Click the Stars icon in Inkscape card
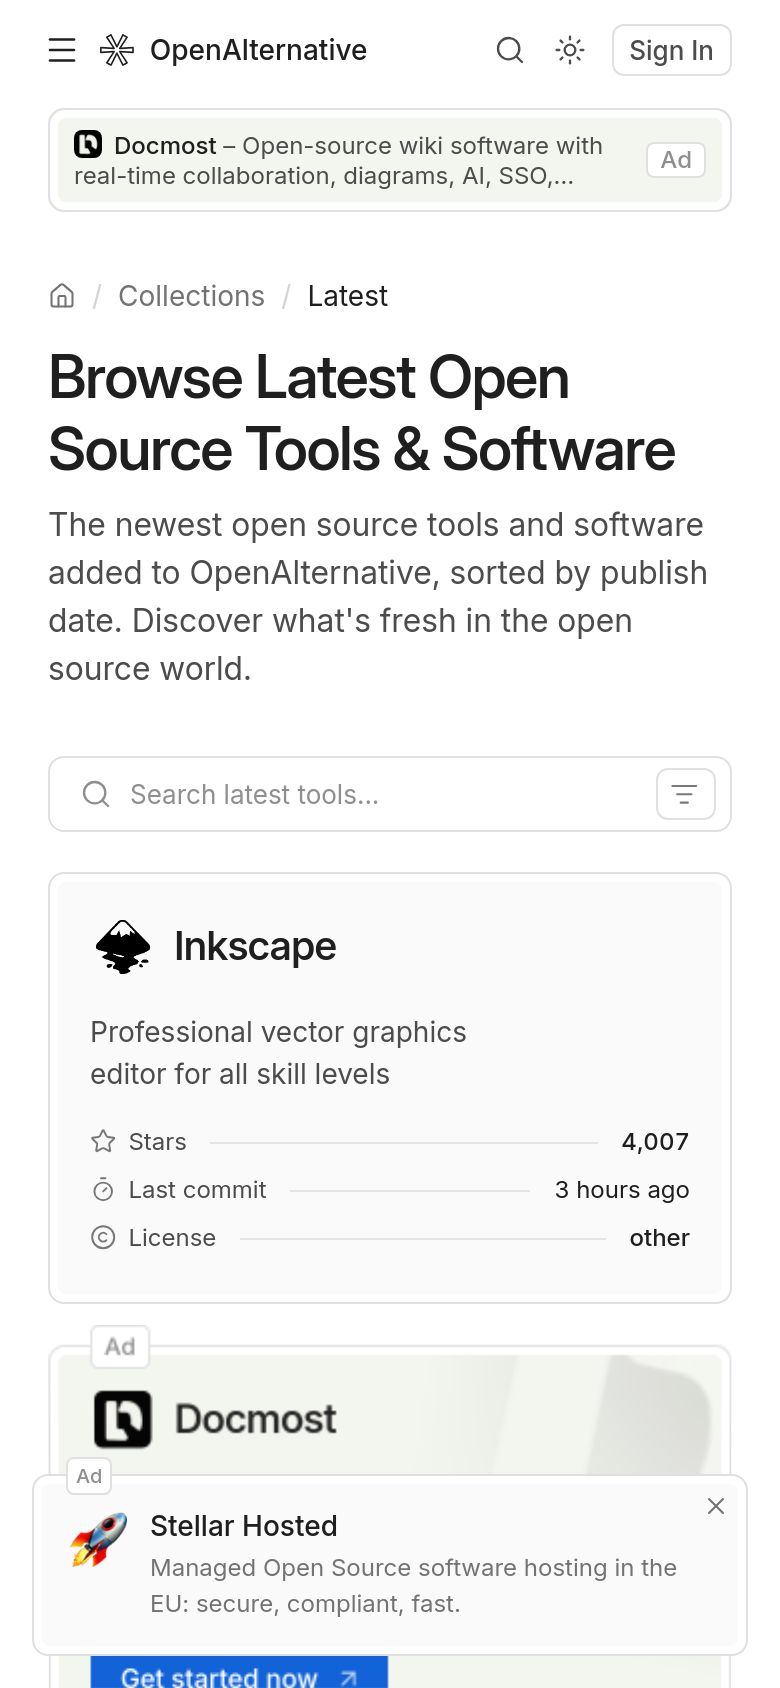 coord(103,1141)
